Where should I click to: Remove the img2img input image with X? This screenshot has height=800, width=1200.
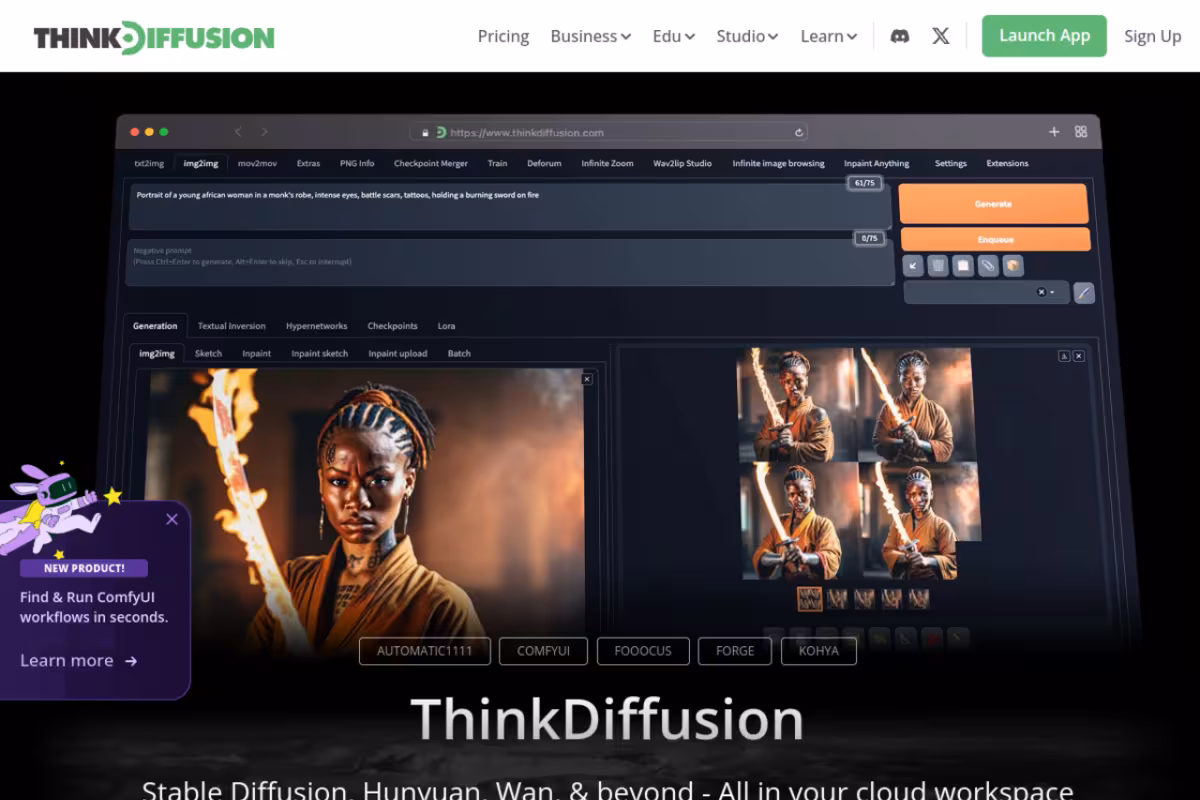pos(587,379)
